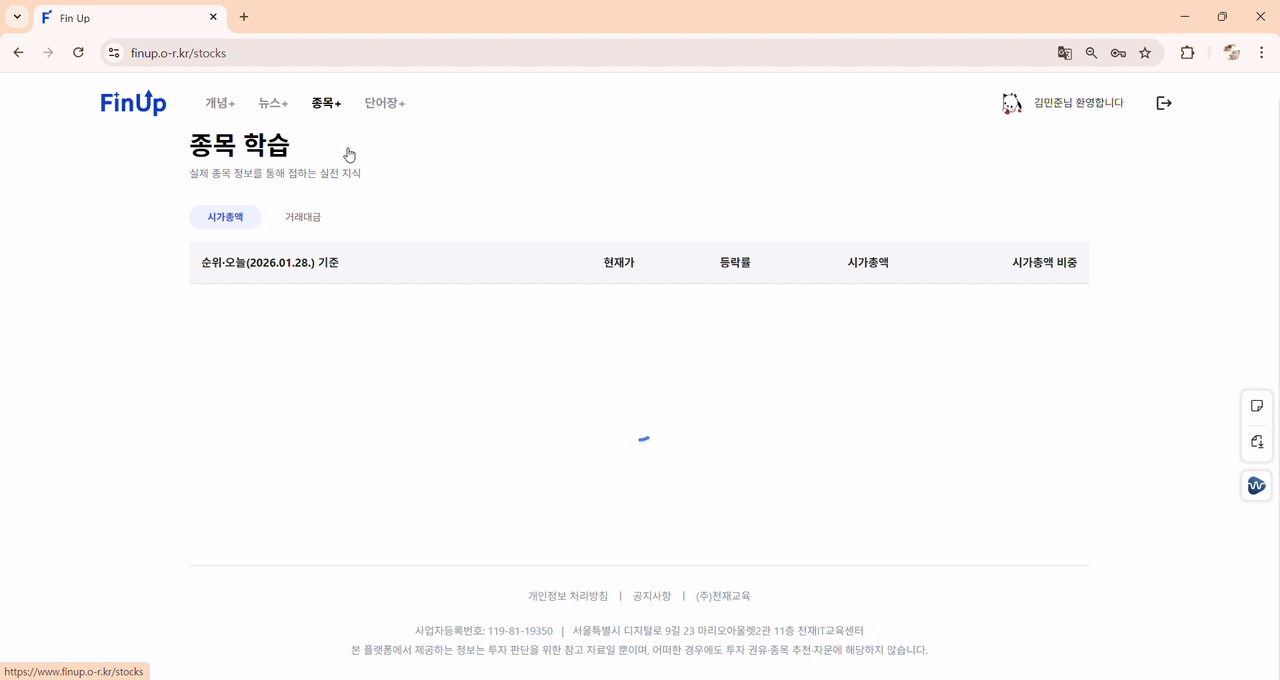Viewport: 1280px width, 680px height.
Task: Click the browser reload button
Action: (x=78, y=52)
